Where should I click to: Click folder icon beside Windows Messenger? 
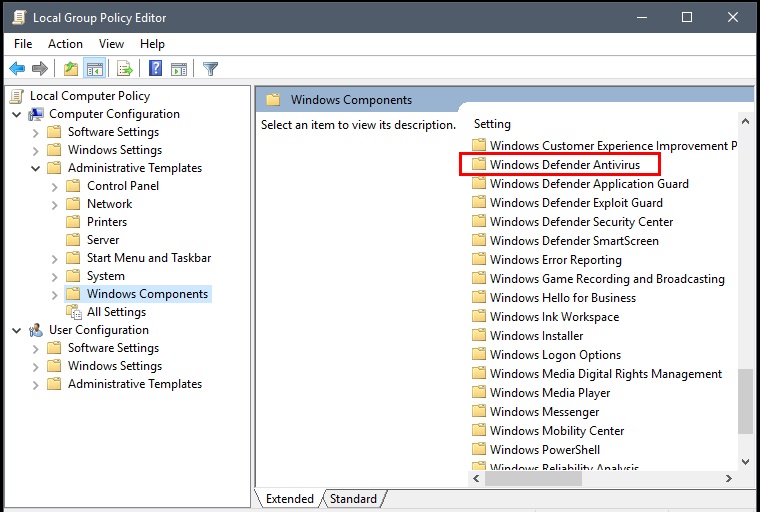[479, 411]
